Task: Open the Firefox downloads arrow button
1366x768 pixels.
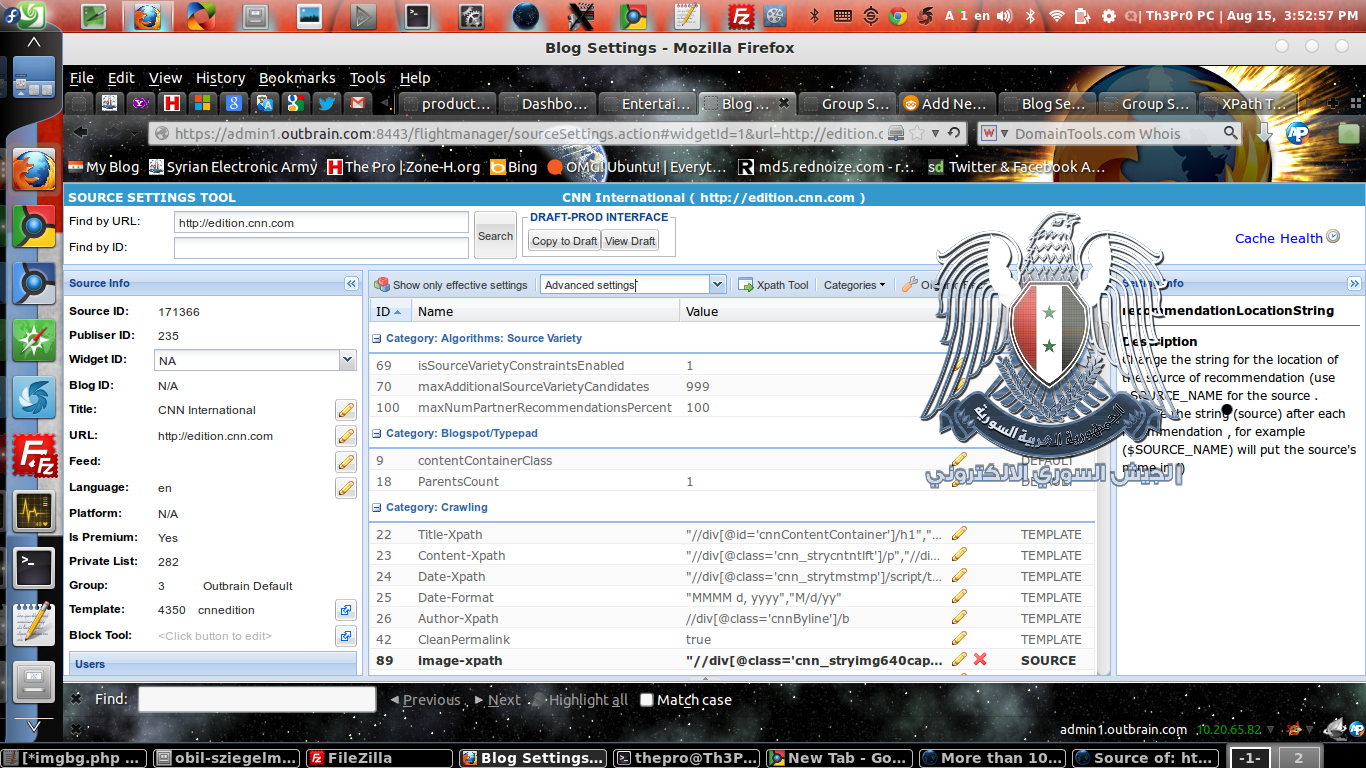Action: click(1265, 133)
